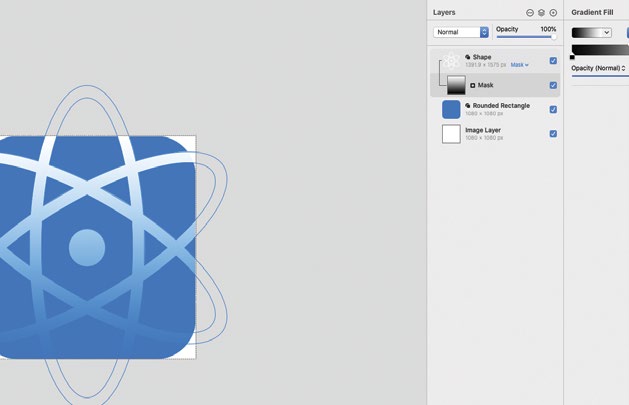Select the atom Shape layer thumbnail
This screenshot has width=629, height=405.
coord(451,61)
